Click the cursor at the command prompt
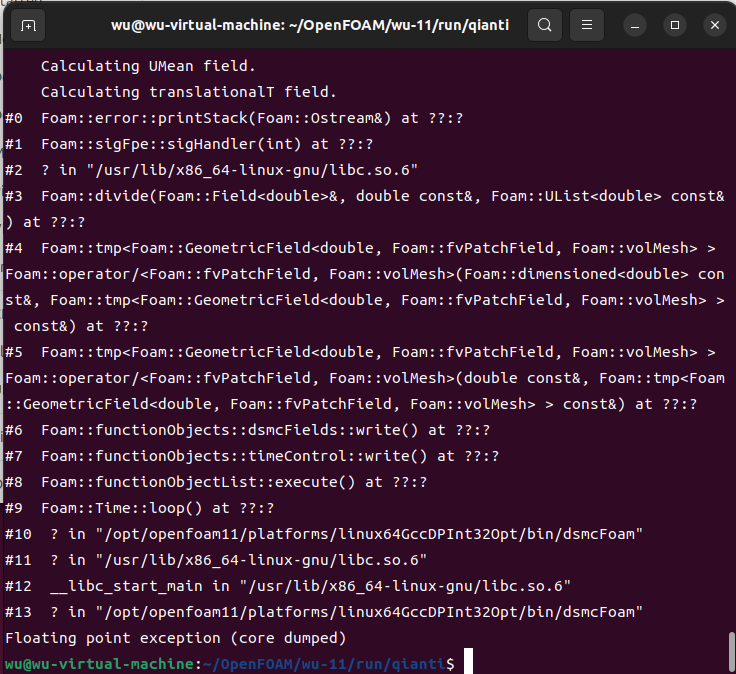The image size is (736, 674). click(468, 664)
